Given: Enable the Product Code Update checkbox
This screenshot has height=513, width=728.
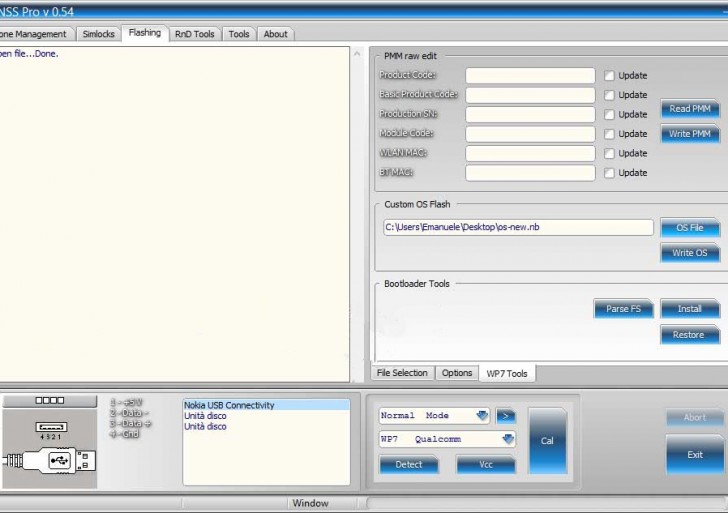Looking at the screenshot, I should click(x=609, y=76).
